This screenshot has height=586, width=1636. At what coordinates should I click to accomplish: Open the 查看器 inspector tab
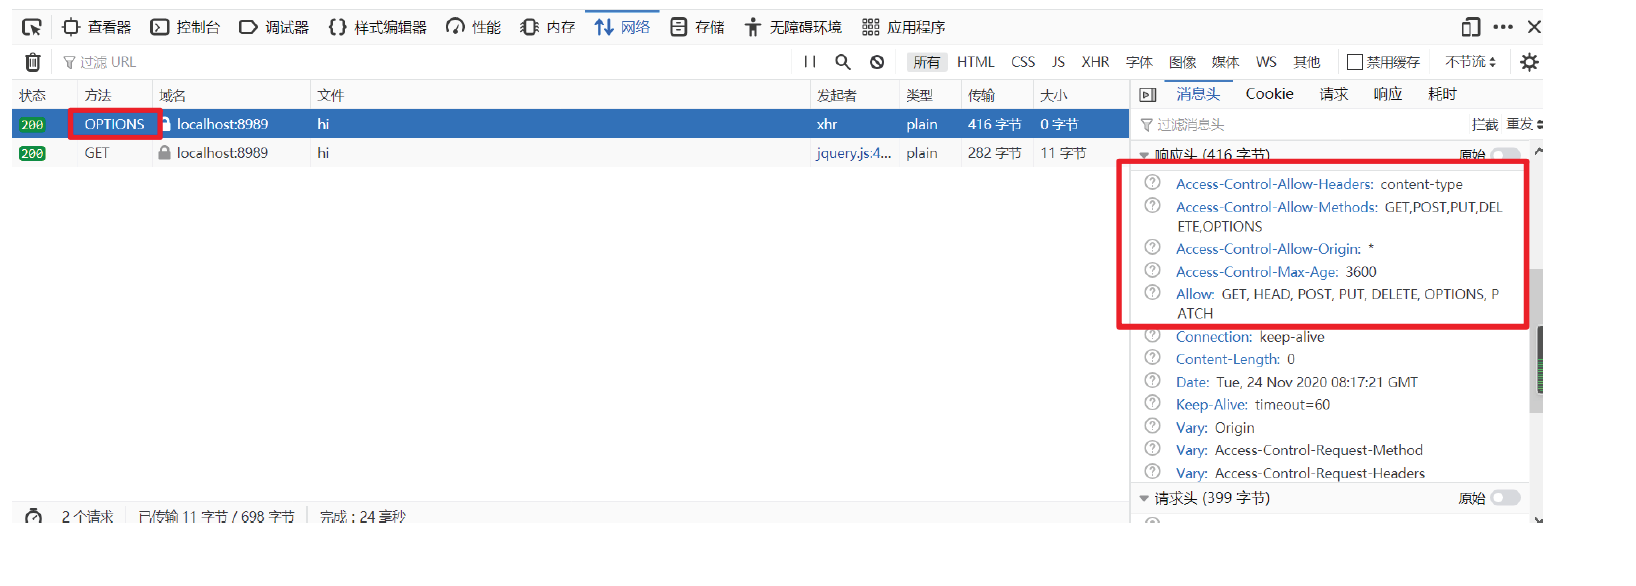click(x=96, y=27)
